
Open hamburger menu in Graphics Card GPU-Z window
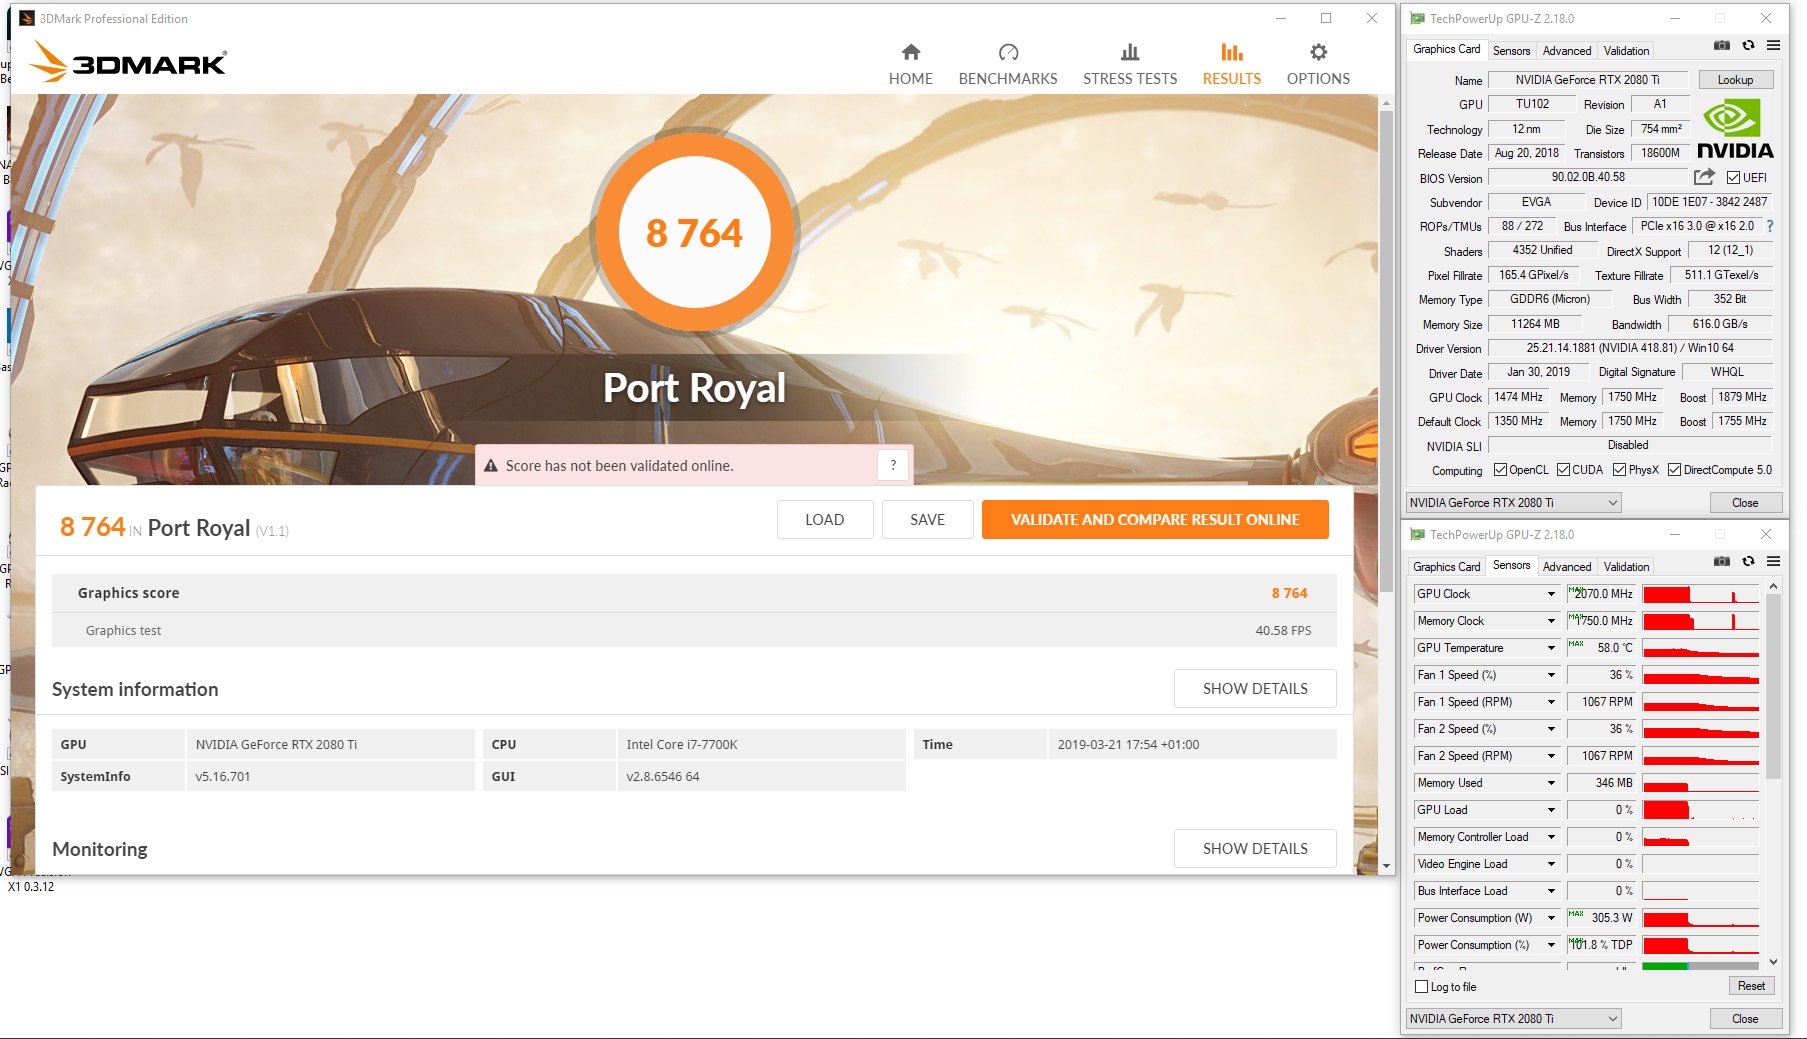coord(1773,45)
